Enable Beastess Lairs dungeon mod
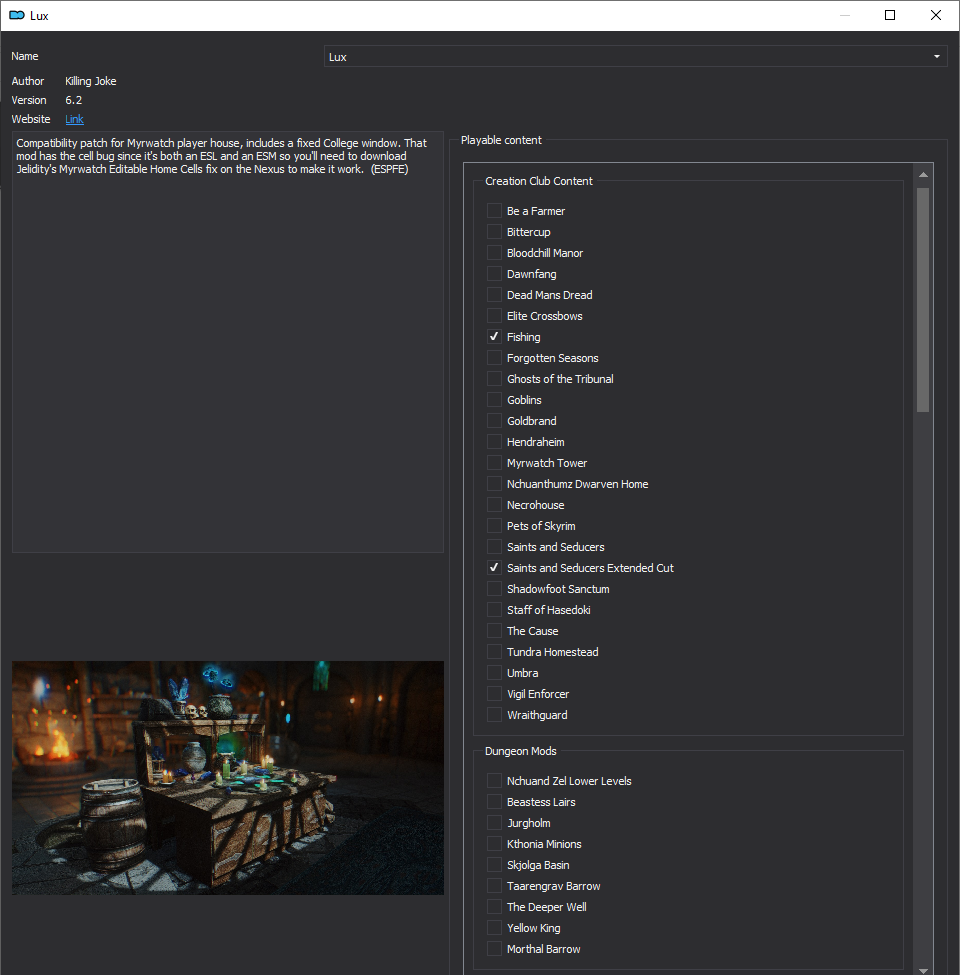 494,803
